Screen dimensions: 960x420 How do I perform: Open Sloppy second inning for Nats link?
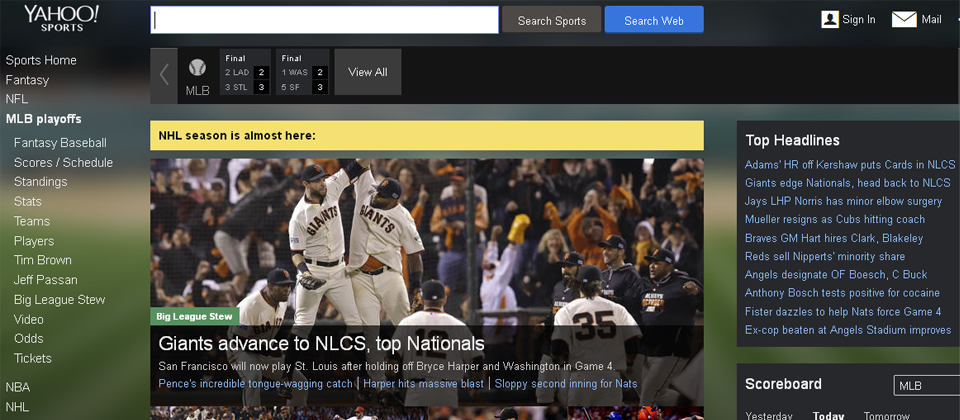(x=566, y=384)
